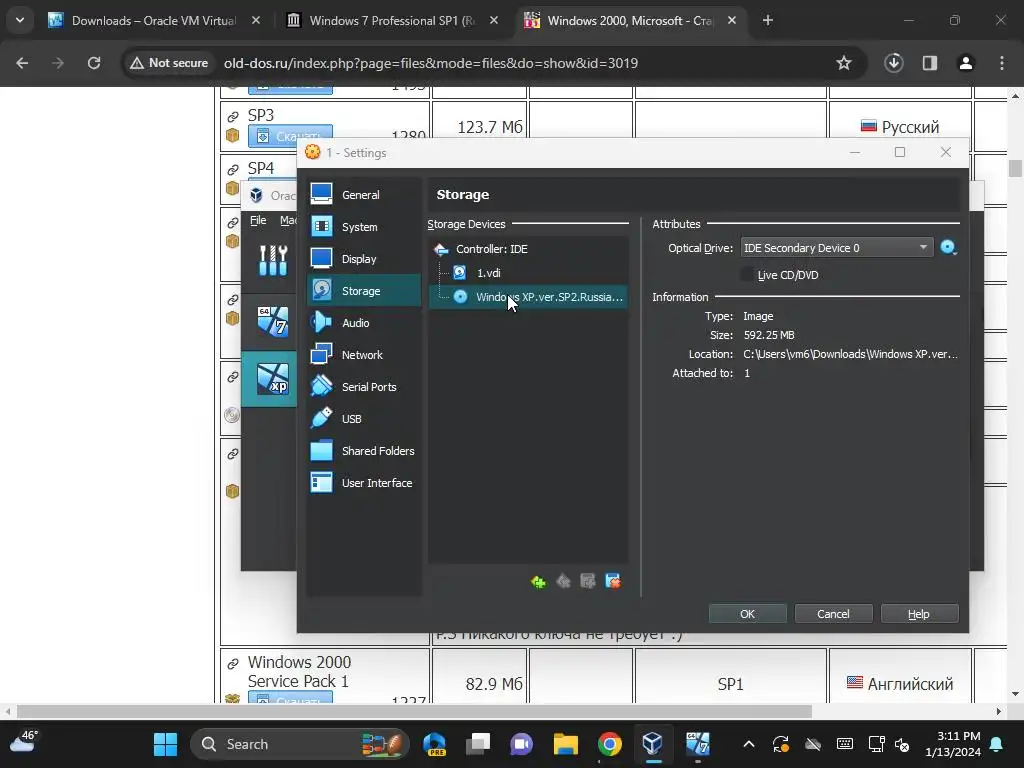Select the Windows 2000, Microsoft tab

630,20
